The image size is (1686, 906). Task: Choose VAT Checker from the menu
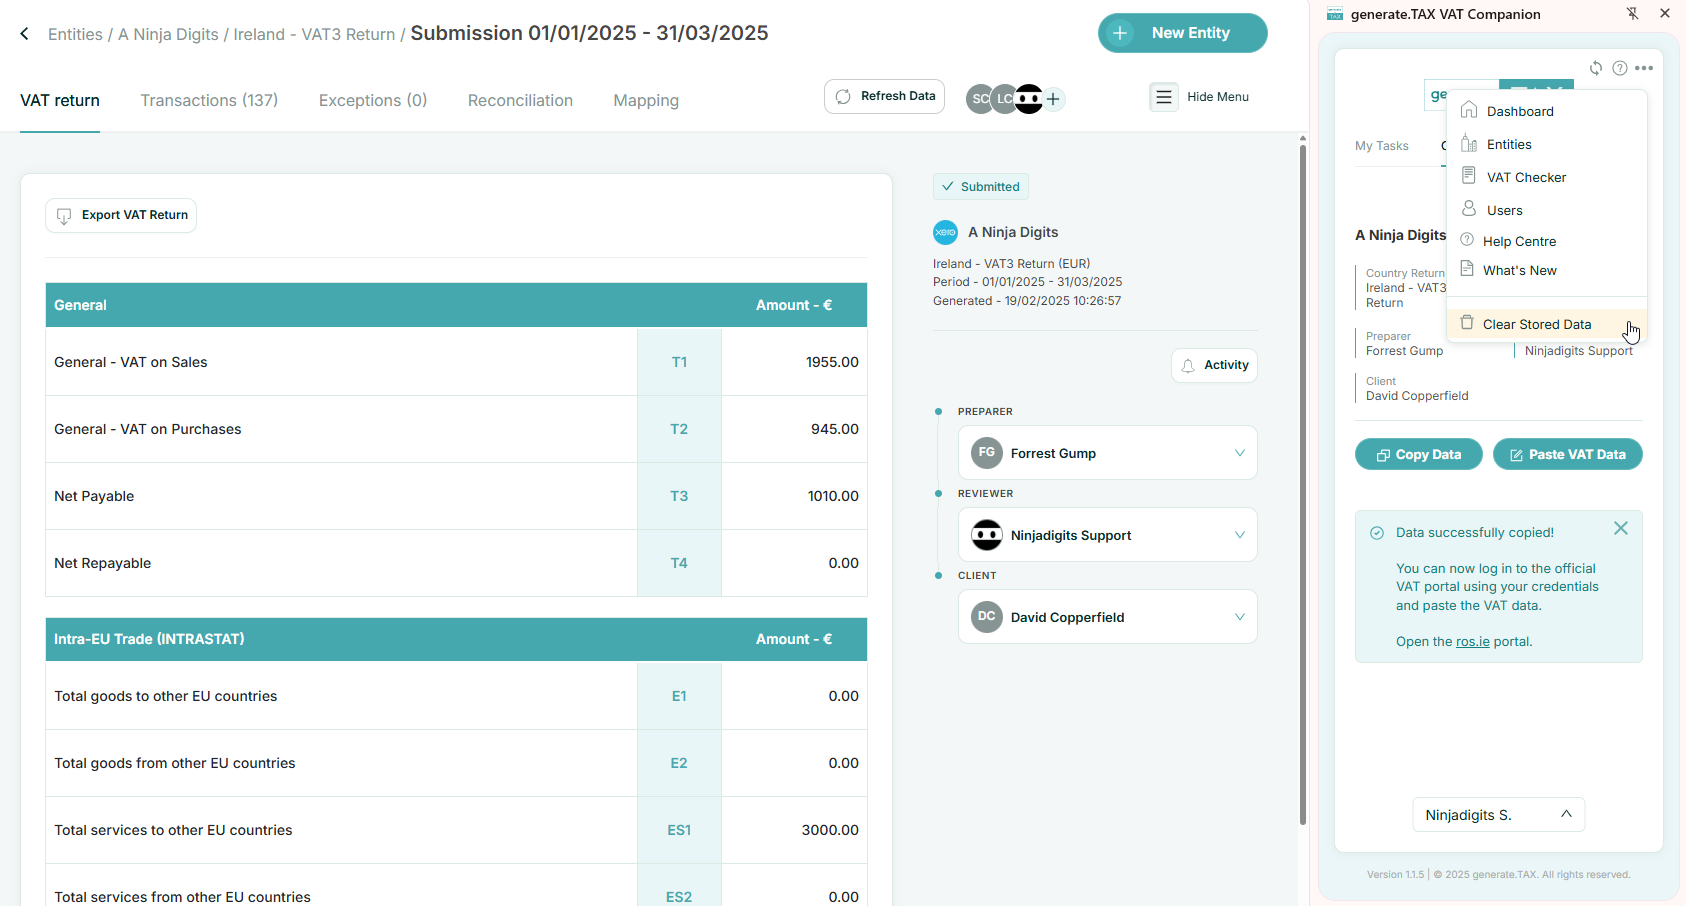click(x=1526, y=177)
